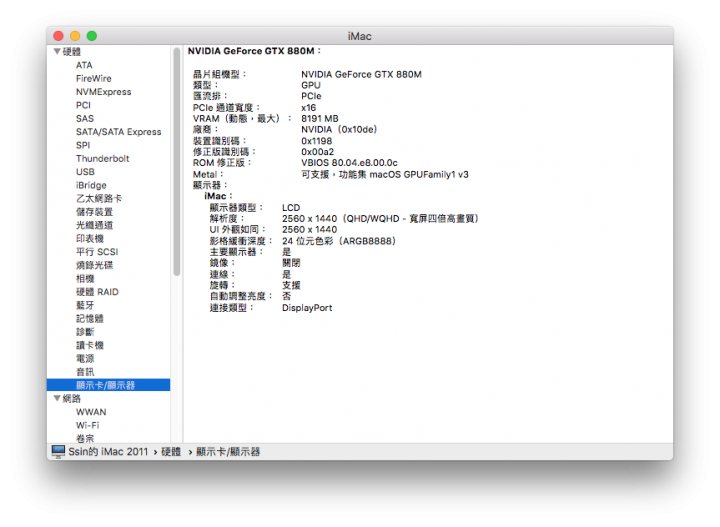Screen dimensions: 720x527
Task: Click the sidebar vertical scrollbar
Action: pyautogui.click(x=177, y=162)
